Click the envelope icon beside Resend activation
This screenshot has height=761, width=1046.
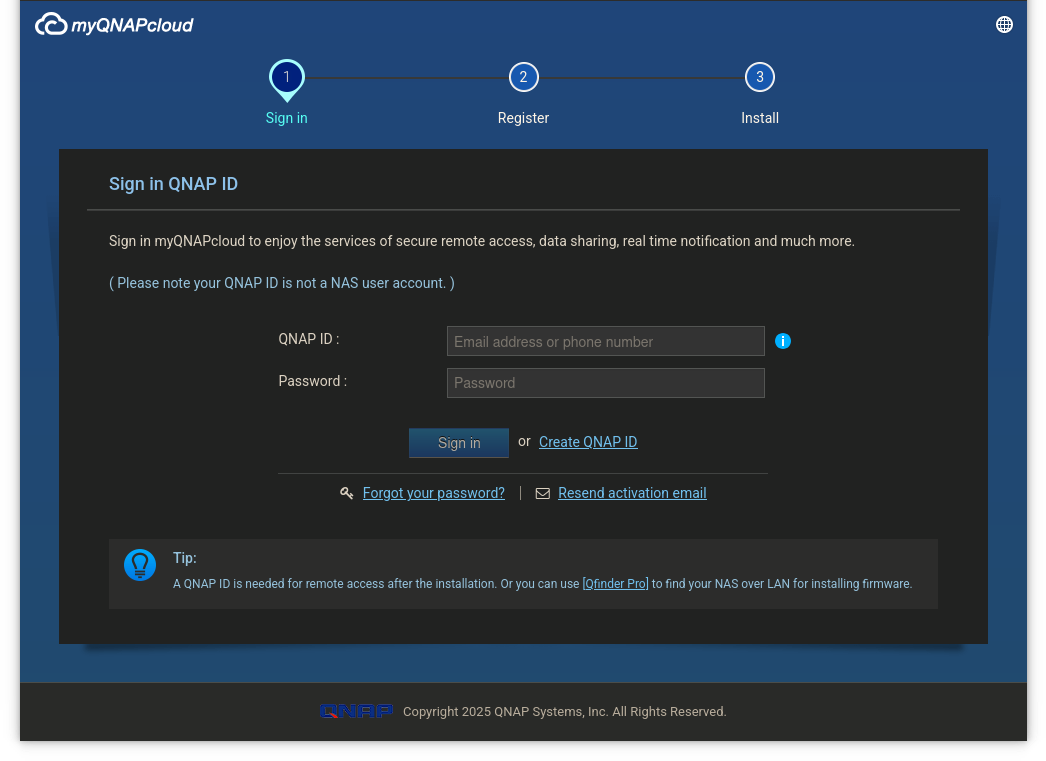[542, 494]
